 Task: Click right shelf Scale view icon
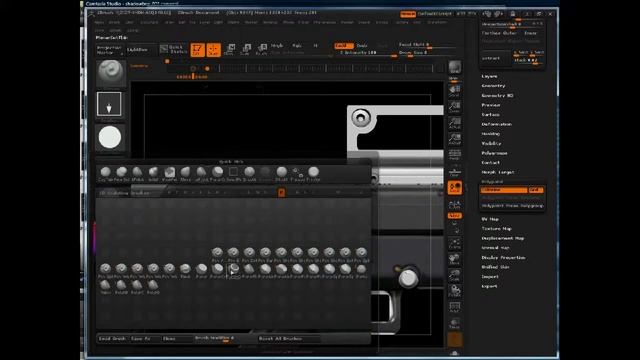click(x=455, y=276)
